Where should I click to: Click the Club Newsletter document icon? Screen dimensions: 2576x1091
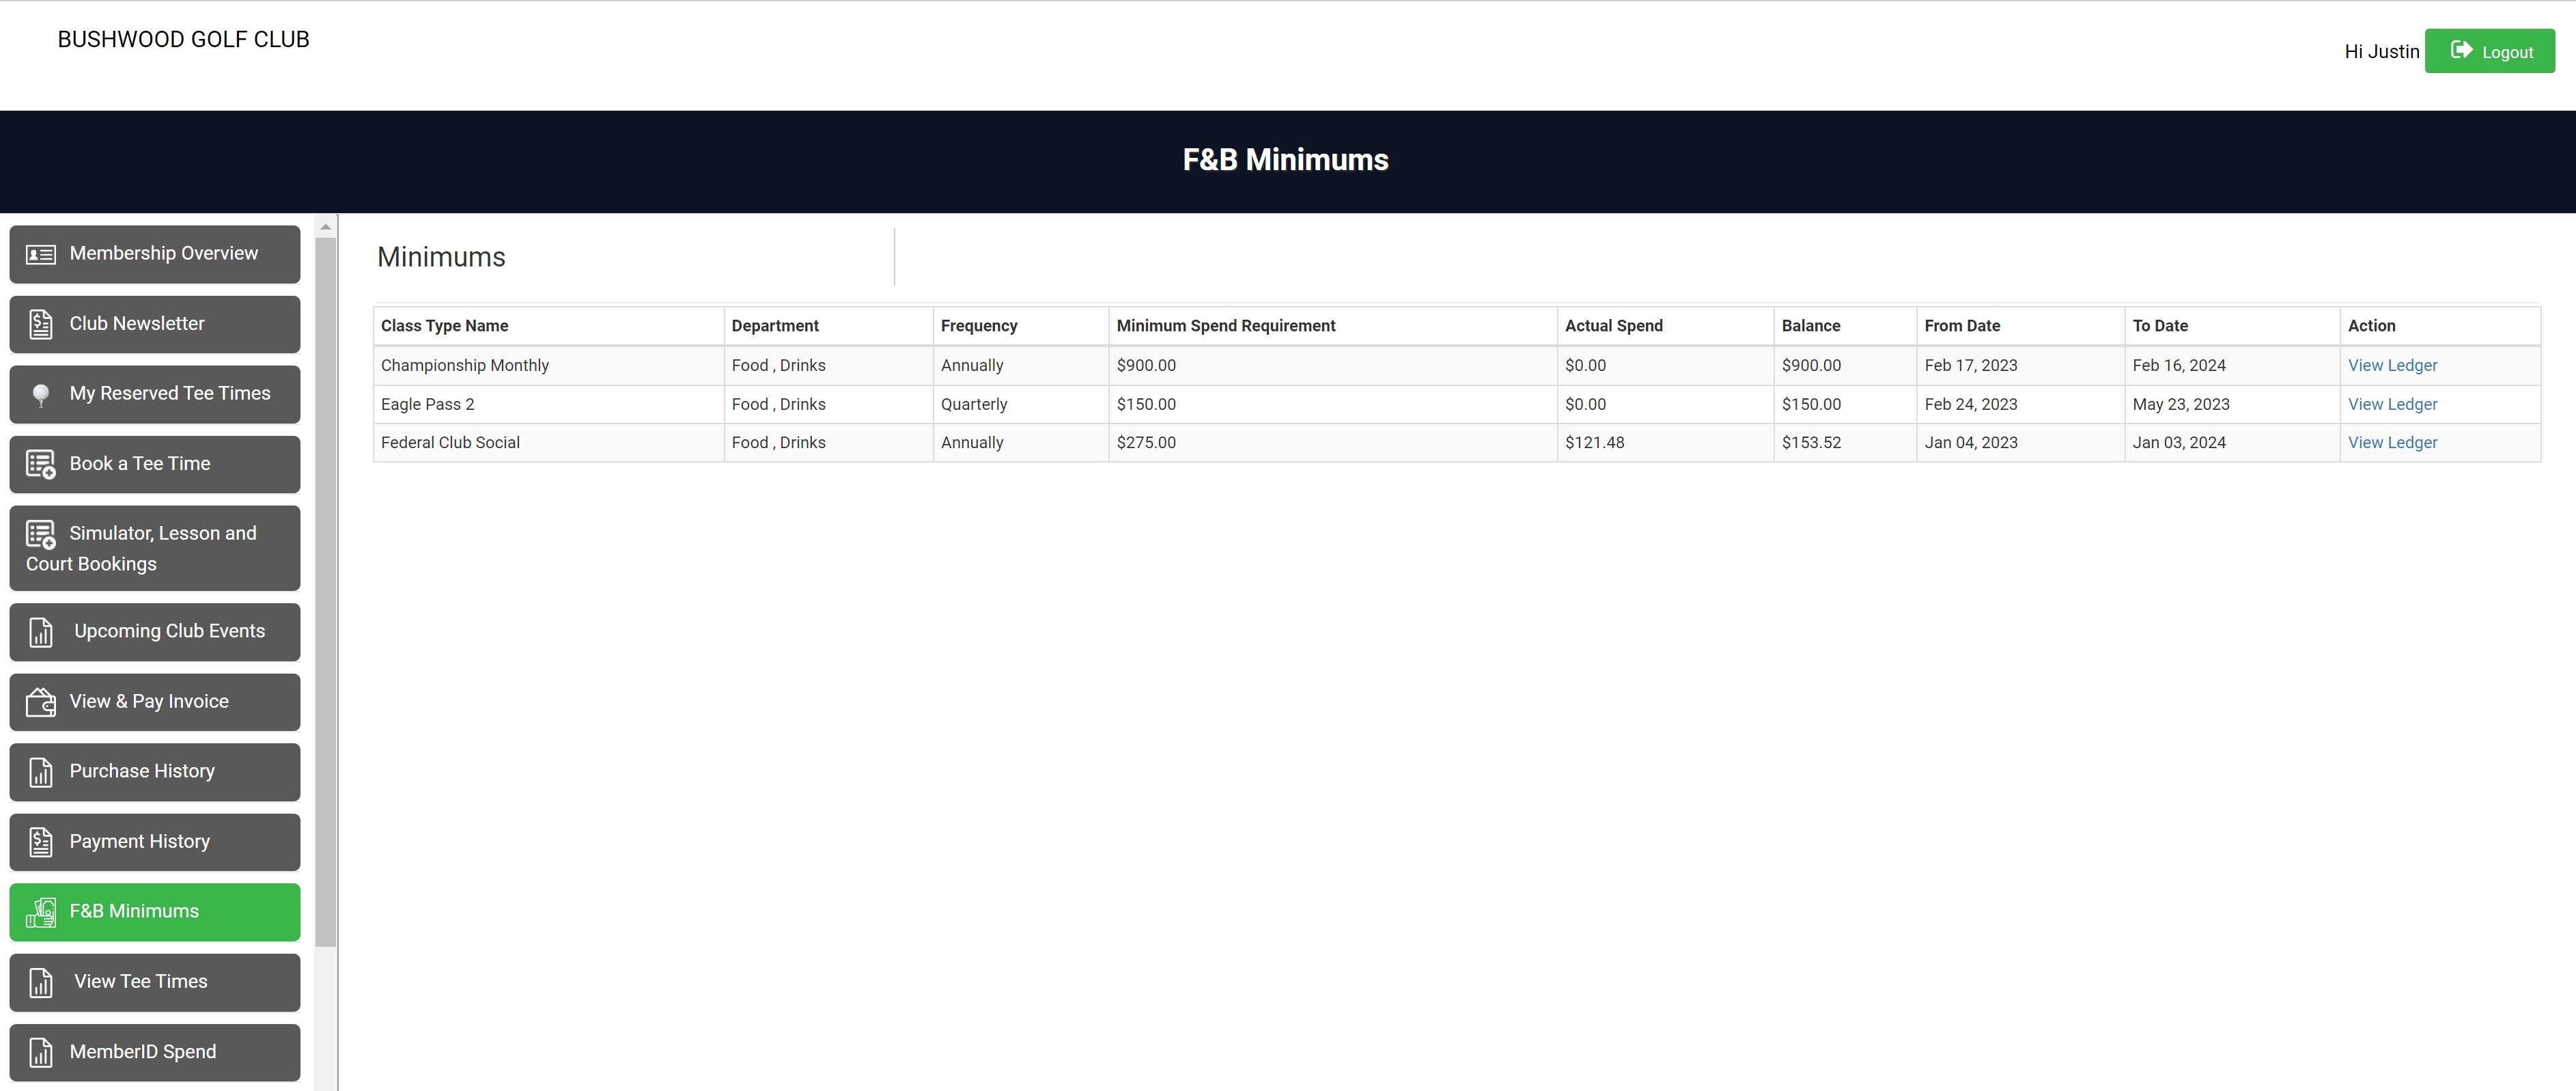[x=40, y=325]
